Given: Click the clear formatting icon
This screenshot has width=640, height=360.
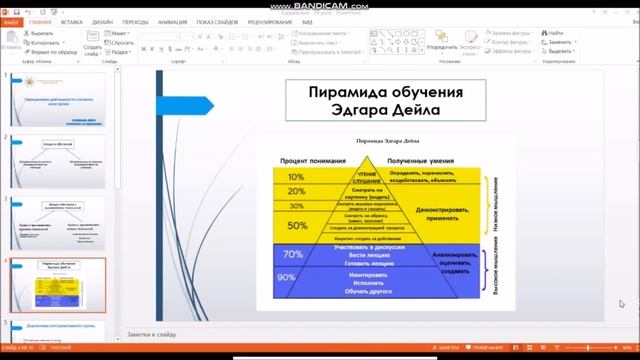Looking at the screenshot, I should 221,37.
